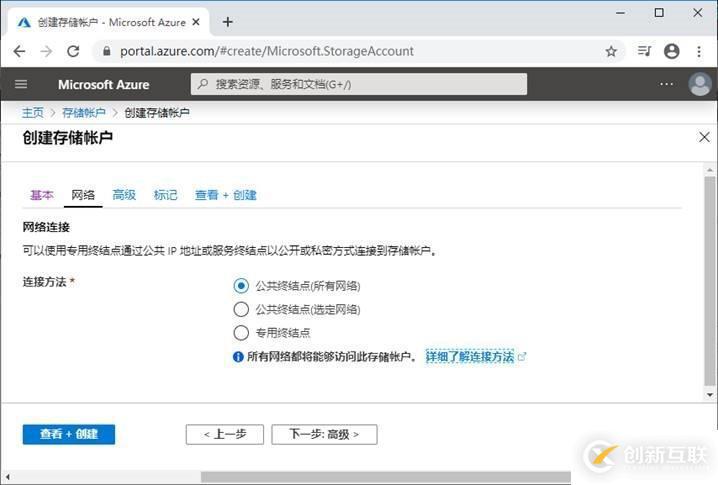Click the lock icon in the address bar
The width and height of the screenshot is (718, 485).
tap(107, 51)
